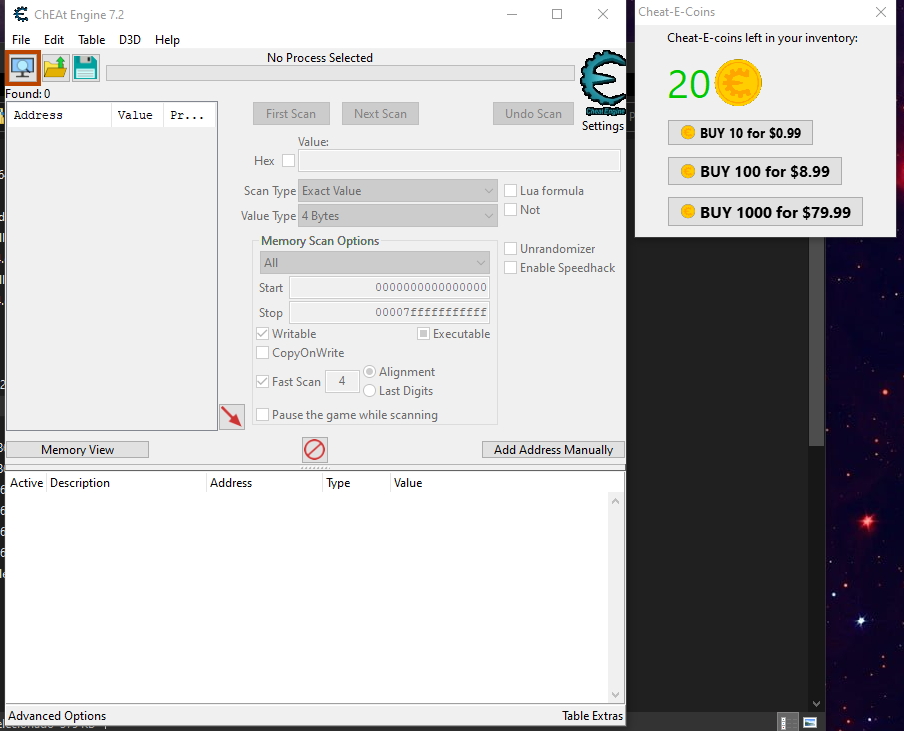Uncheck the Writable checkbox
The height and width of the screenshot is (731, 904).
pos(262,334)
